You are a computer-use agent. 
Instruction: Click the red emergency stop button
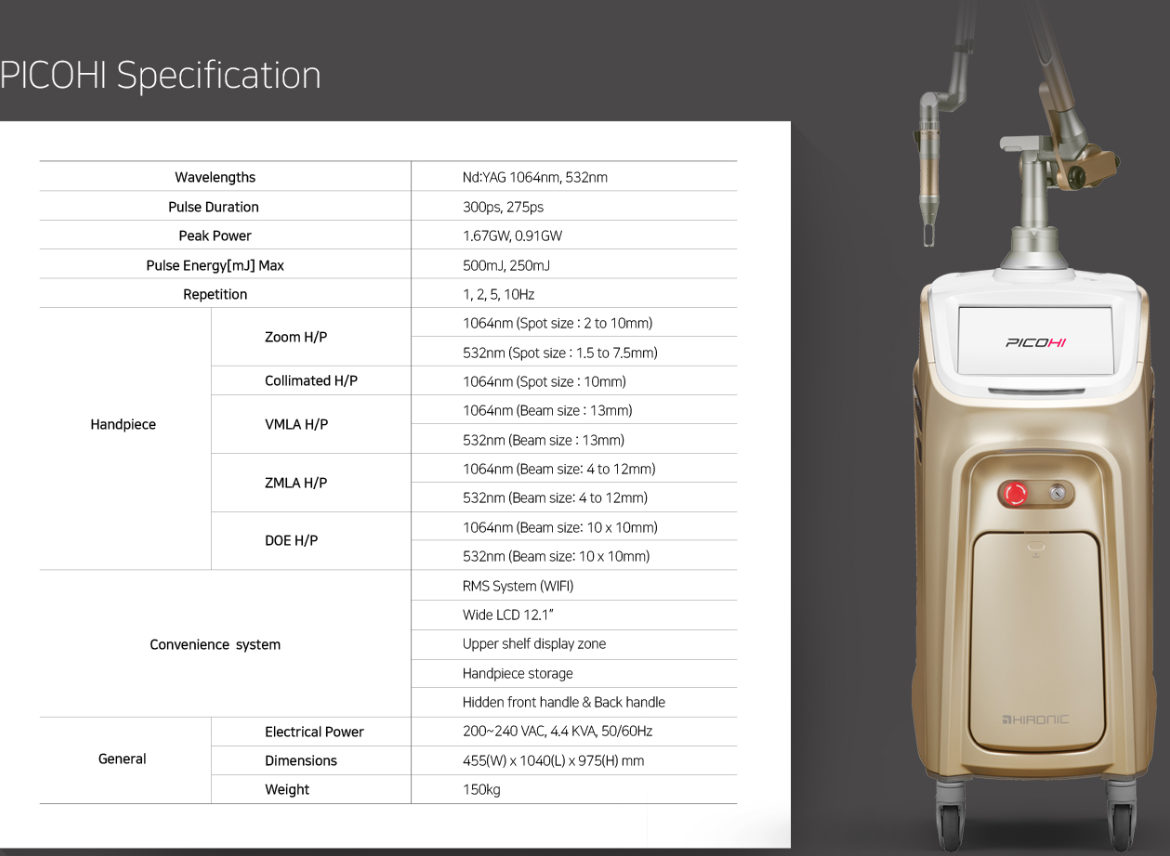(x=1015, y=493)
